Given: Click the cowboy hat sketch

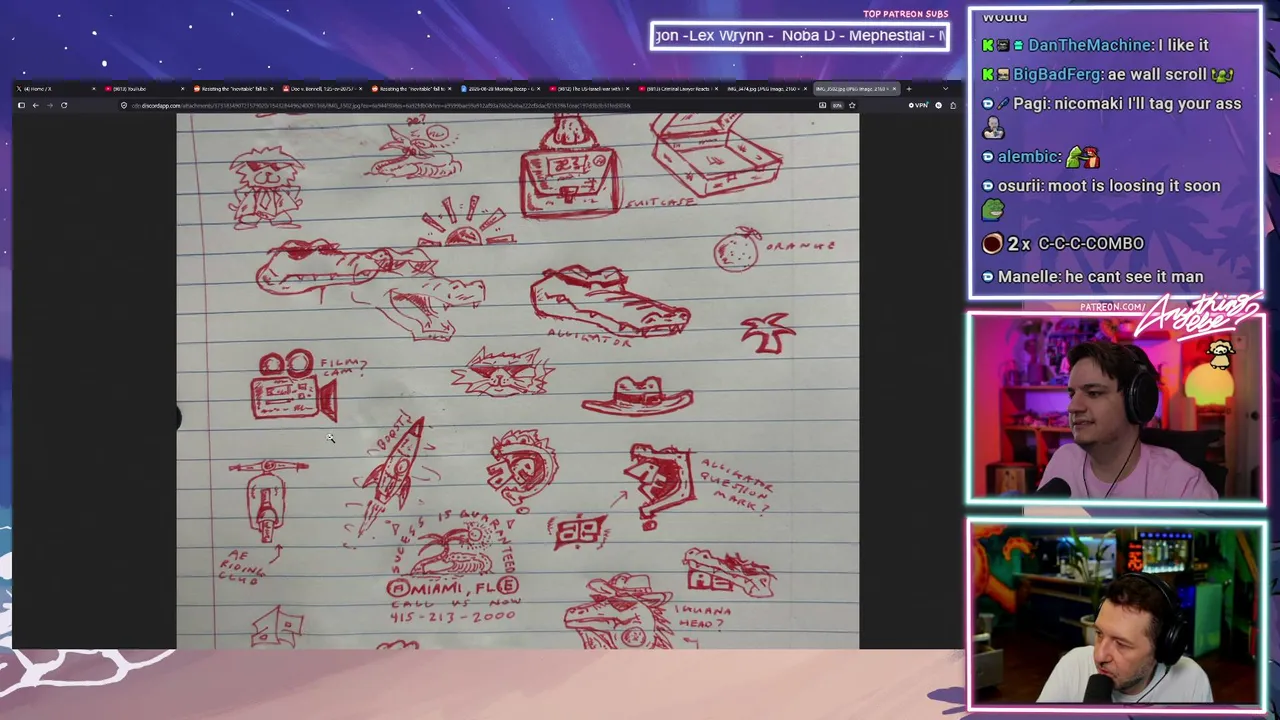Looking at the screenshot, I should pos(637,396).
